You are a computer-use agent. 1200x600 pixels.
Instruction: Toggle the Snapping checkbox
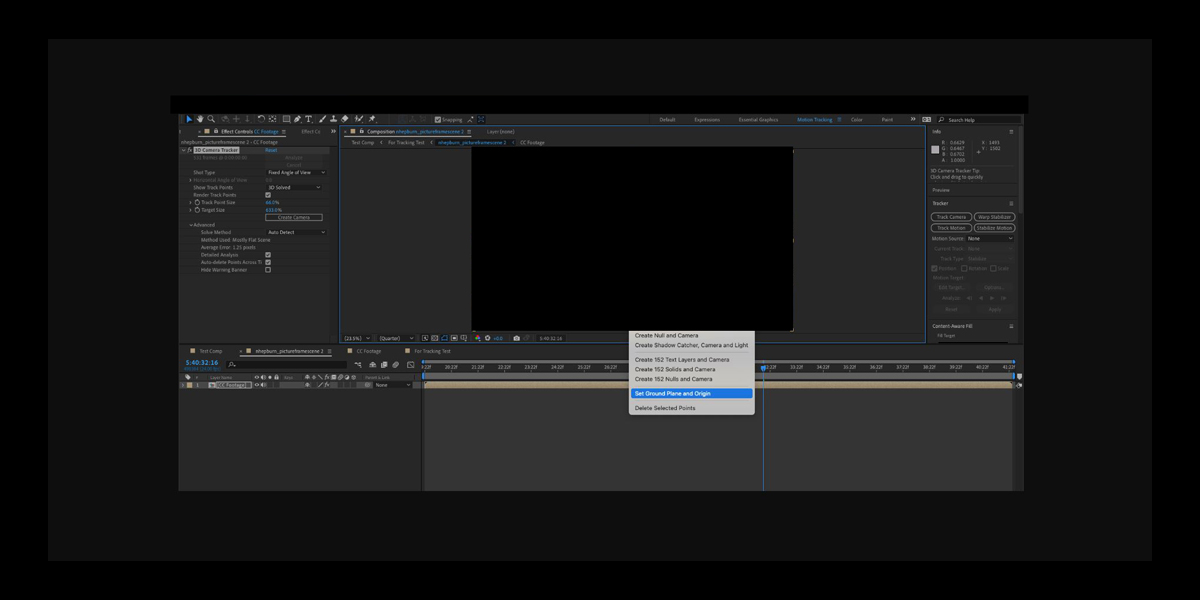pyautogui.click(x=438, y=119)
